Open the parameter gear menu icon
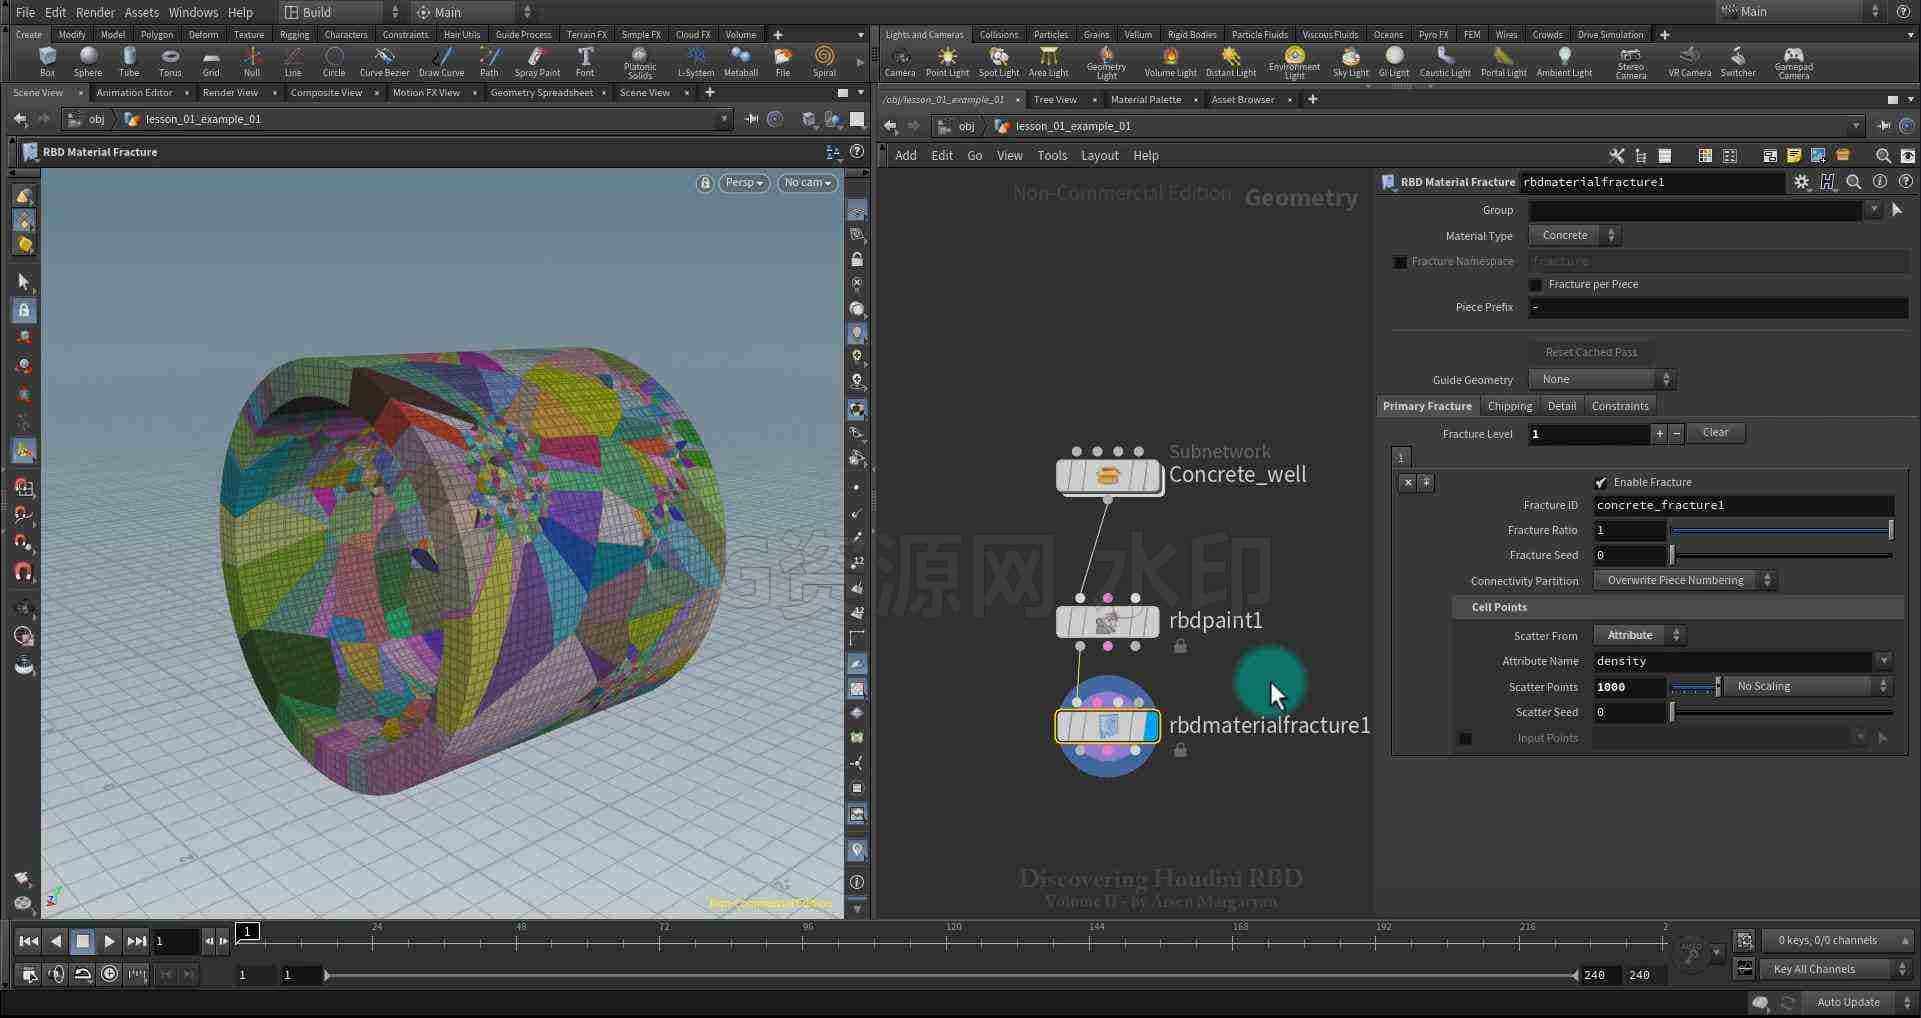The image size is (1921, 1018). click(1802, 182)
